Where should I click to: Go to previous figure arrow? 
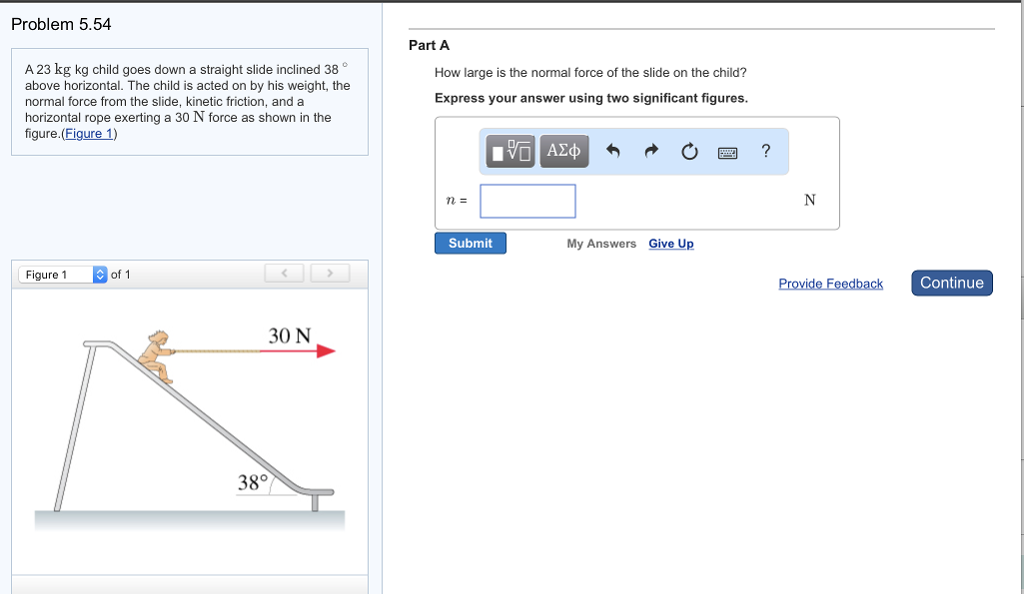[285, 273]
